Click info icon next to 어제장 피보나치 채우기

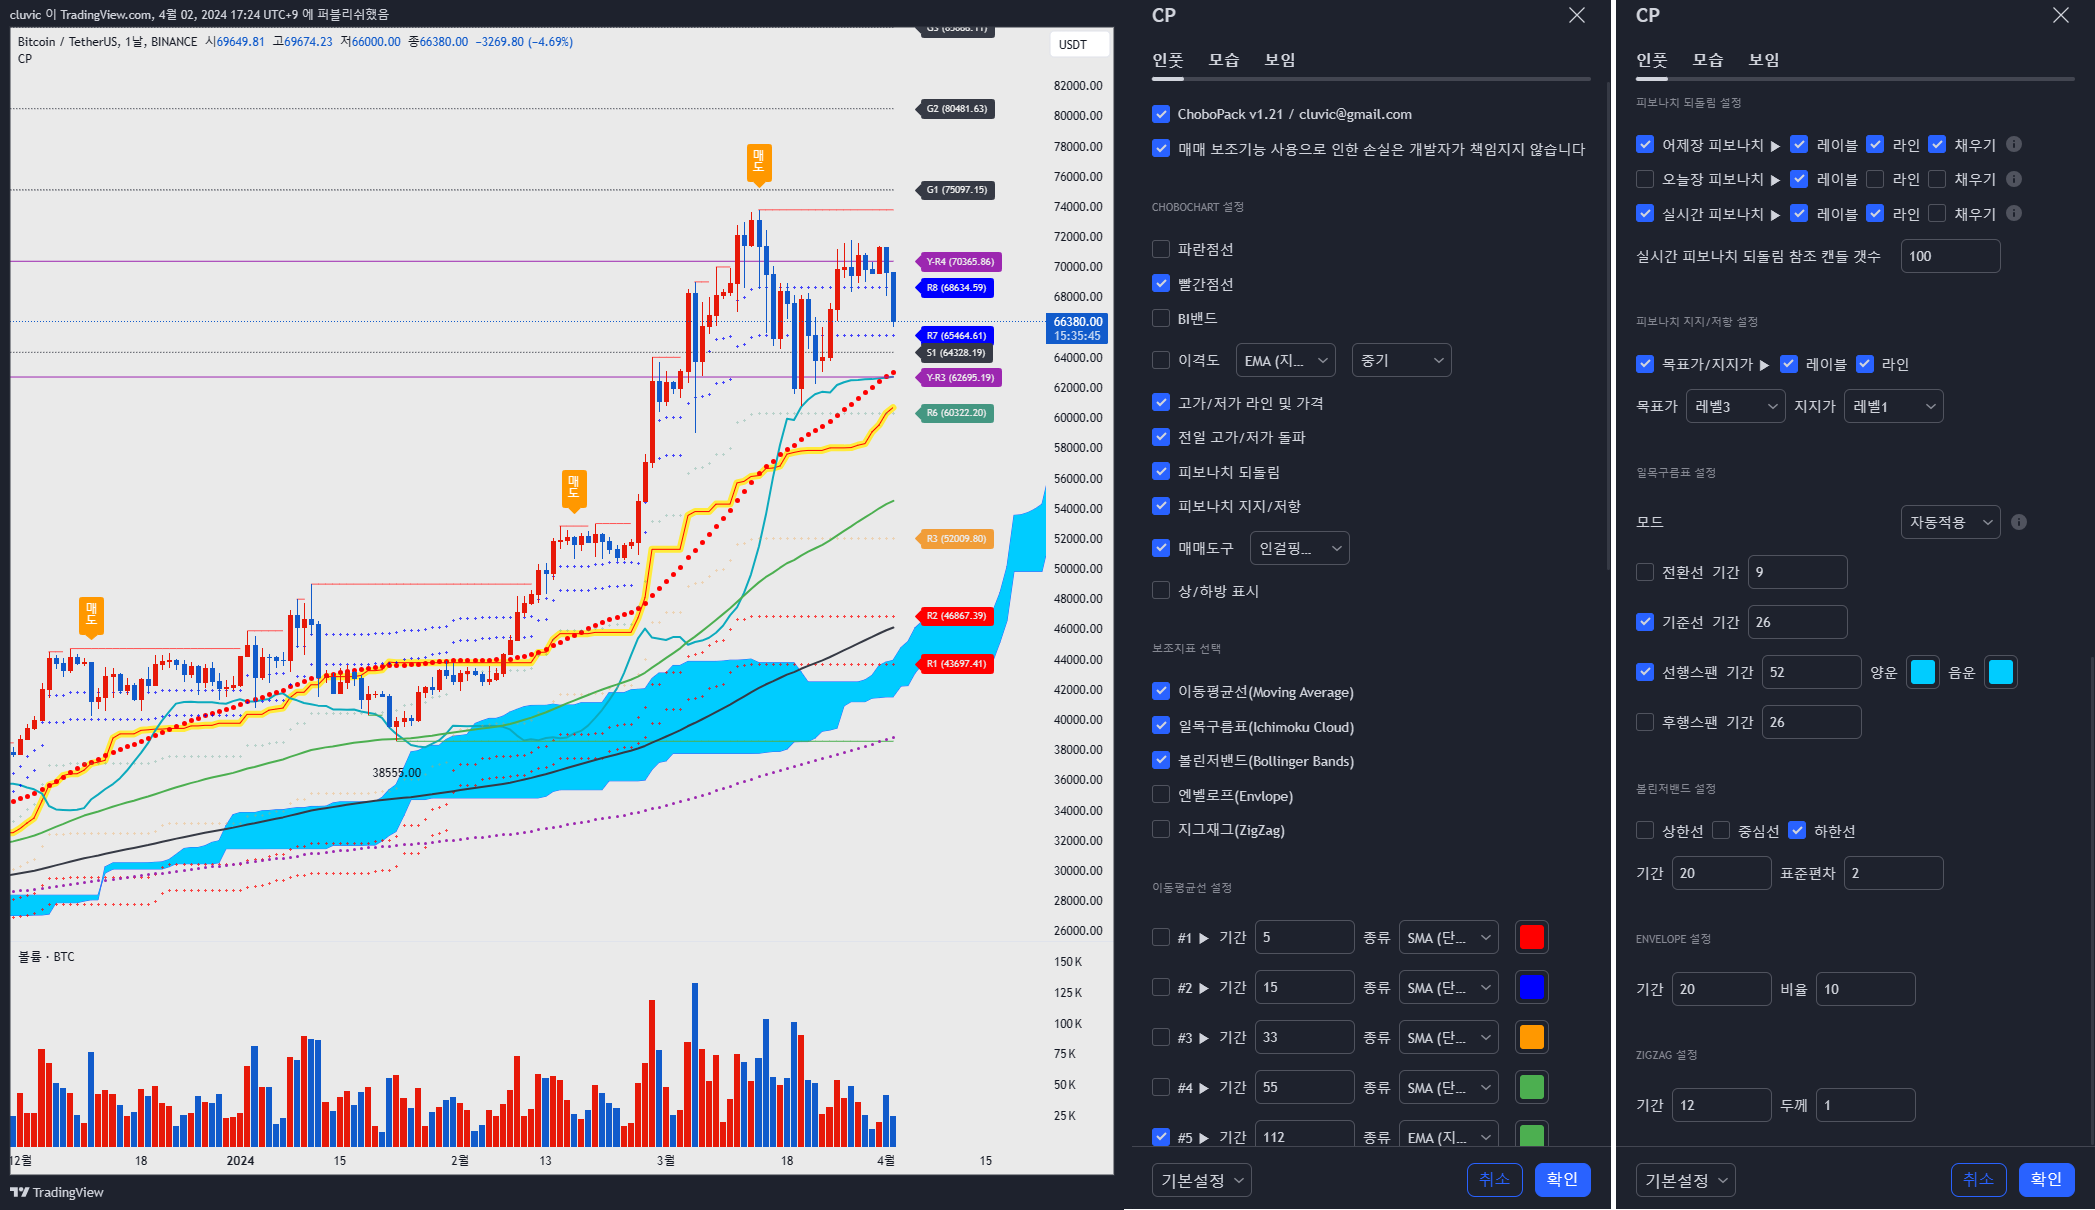point(2014,144)
